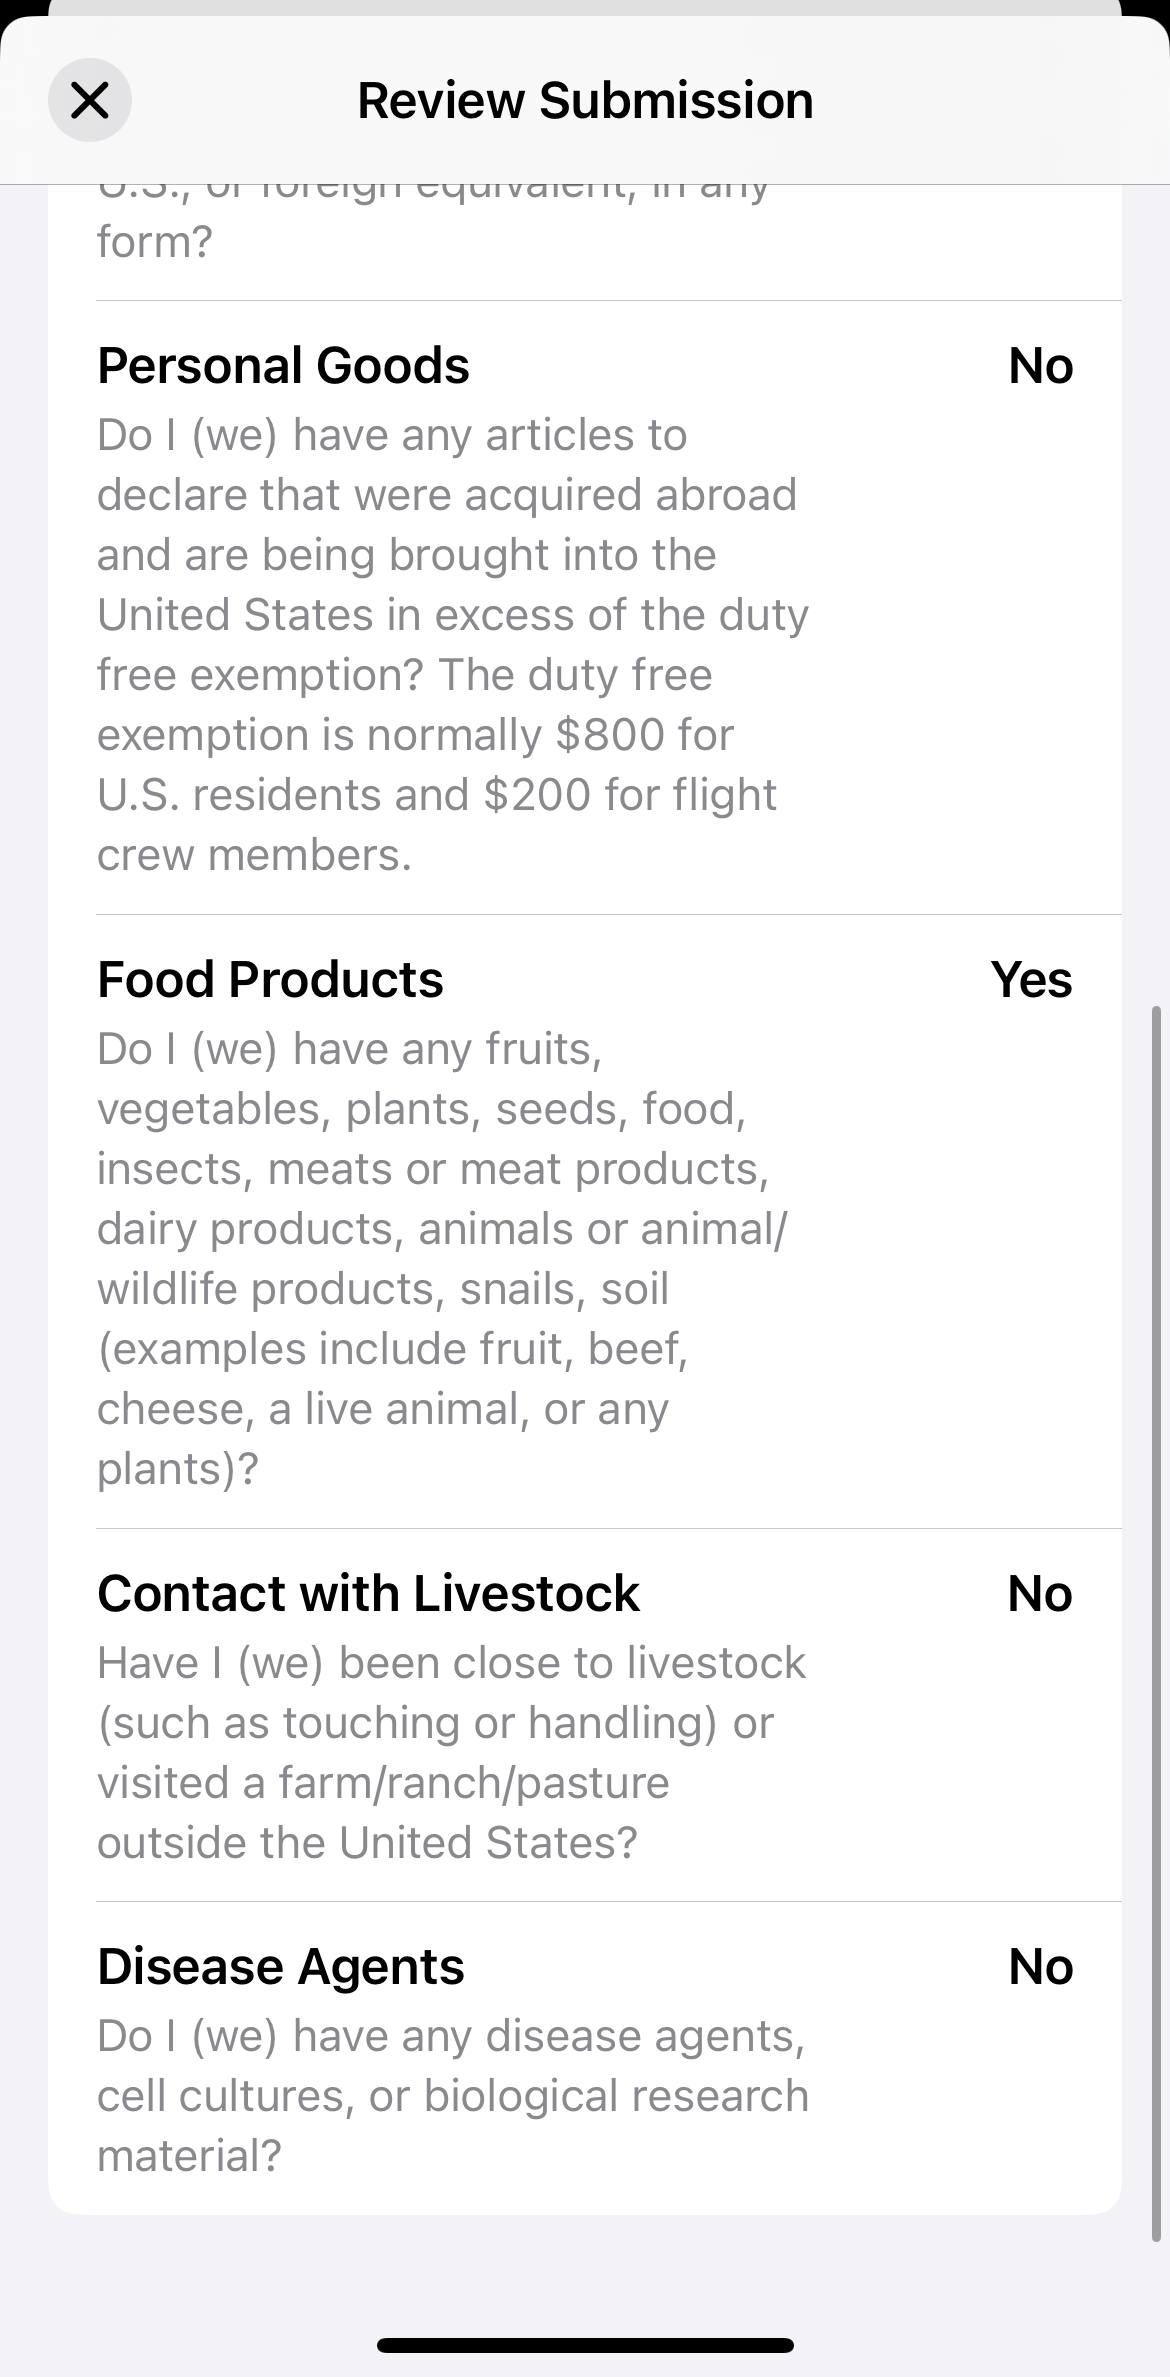Tap the Personal Goods 'No' answer

1040,366
